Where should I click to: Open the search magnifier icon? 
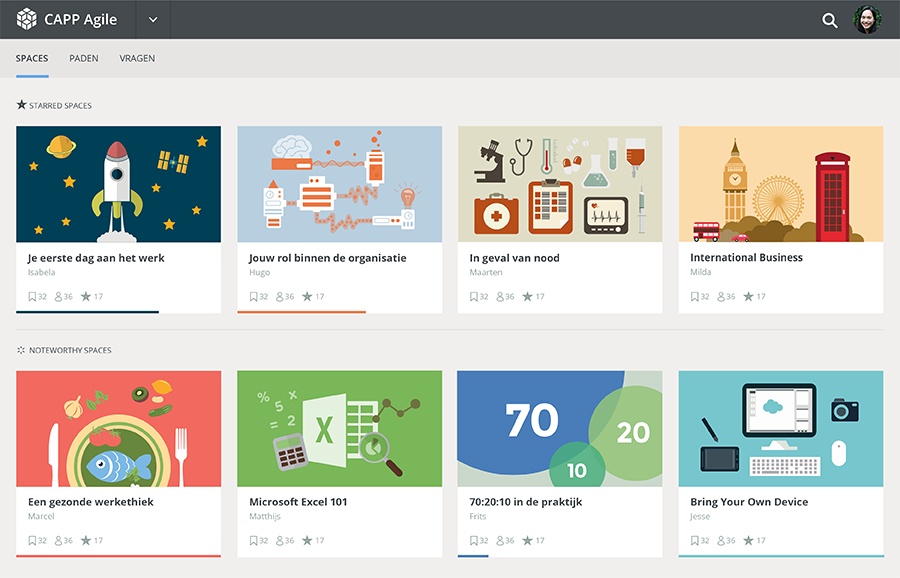click(829, 20)
